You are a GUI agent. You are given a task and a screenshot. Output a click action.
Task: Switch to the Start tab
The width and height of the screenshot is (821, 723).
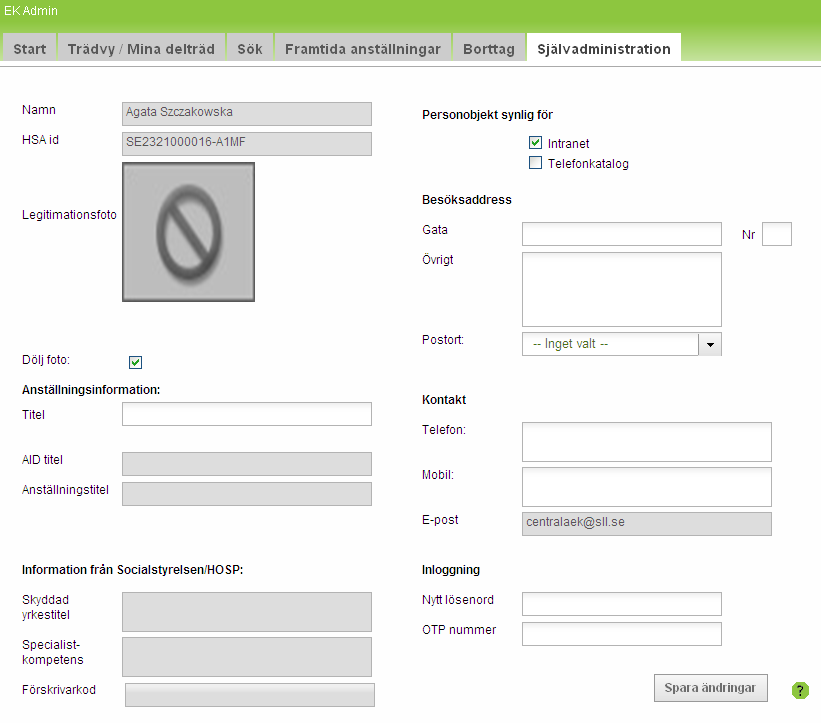pos(30,49)
